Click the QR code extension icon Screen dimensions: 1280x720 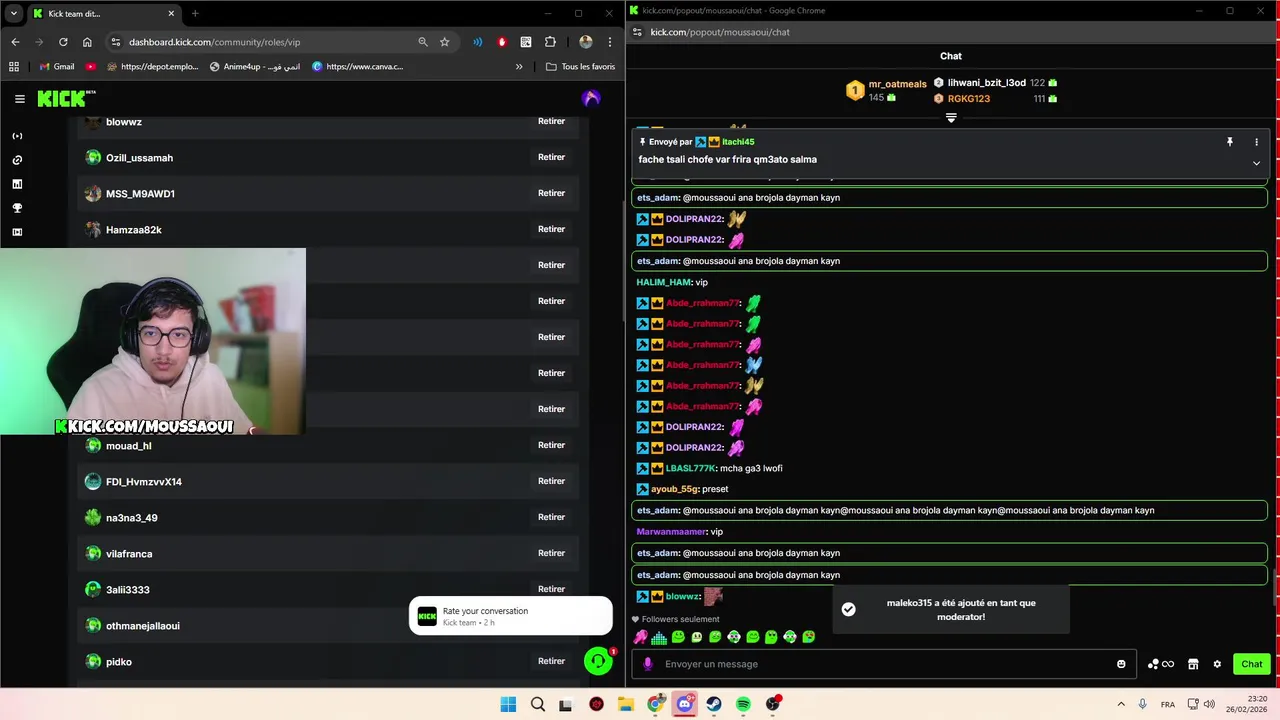526,42
